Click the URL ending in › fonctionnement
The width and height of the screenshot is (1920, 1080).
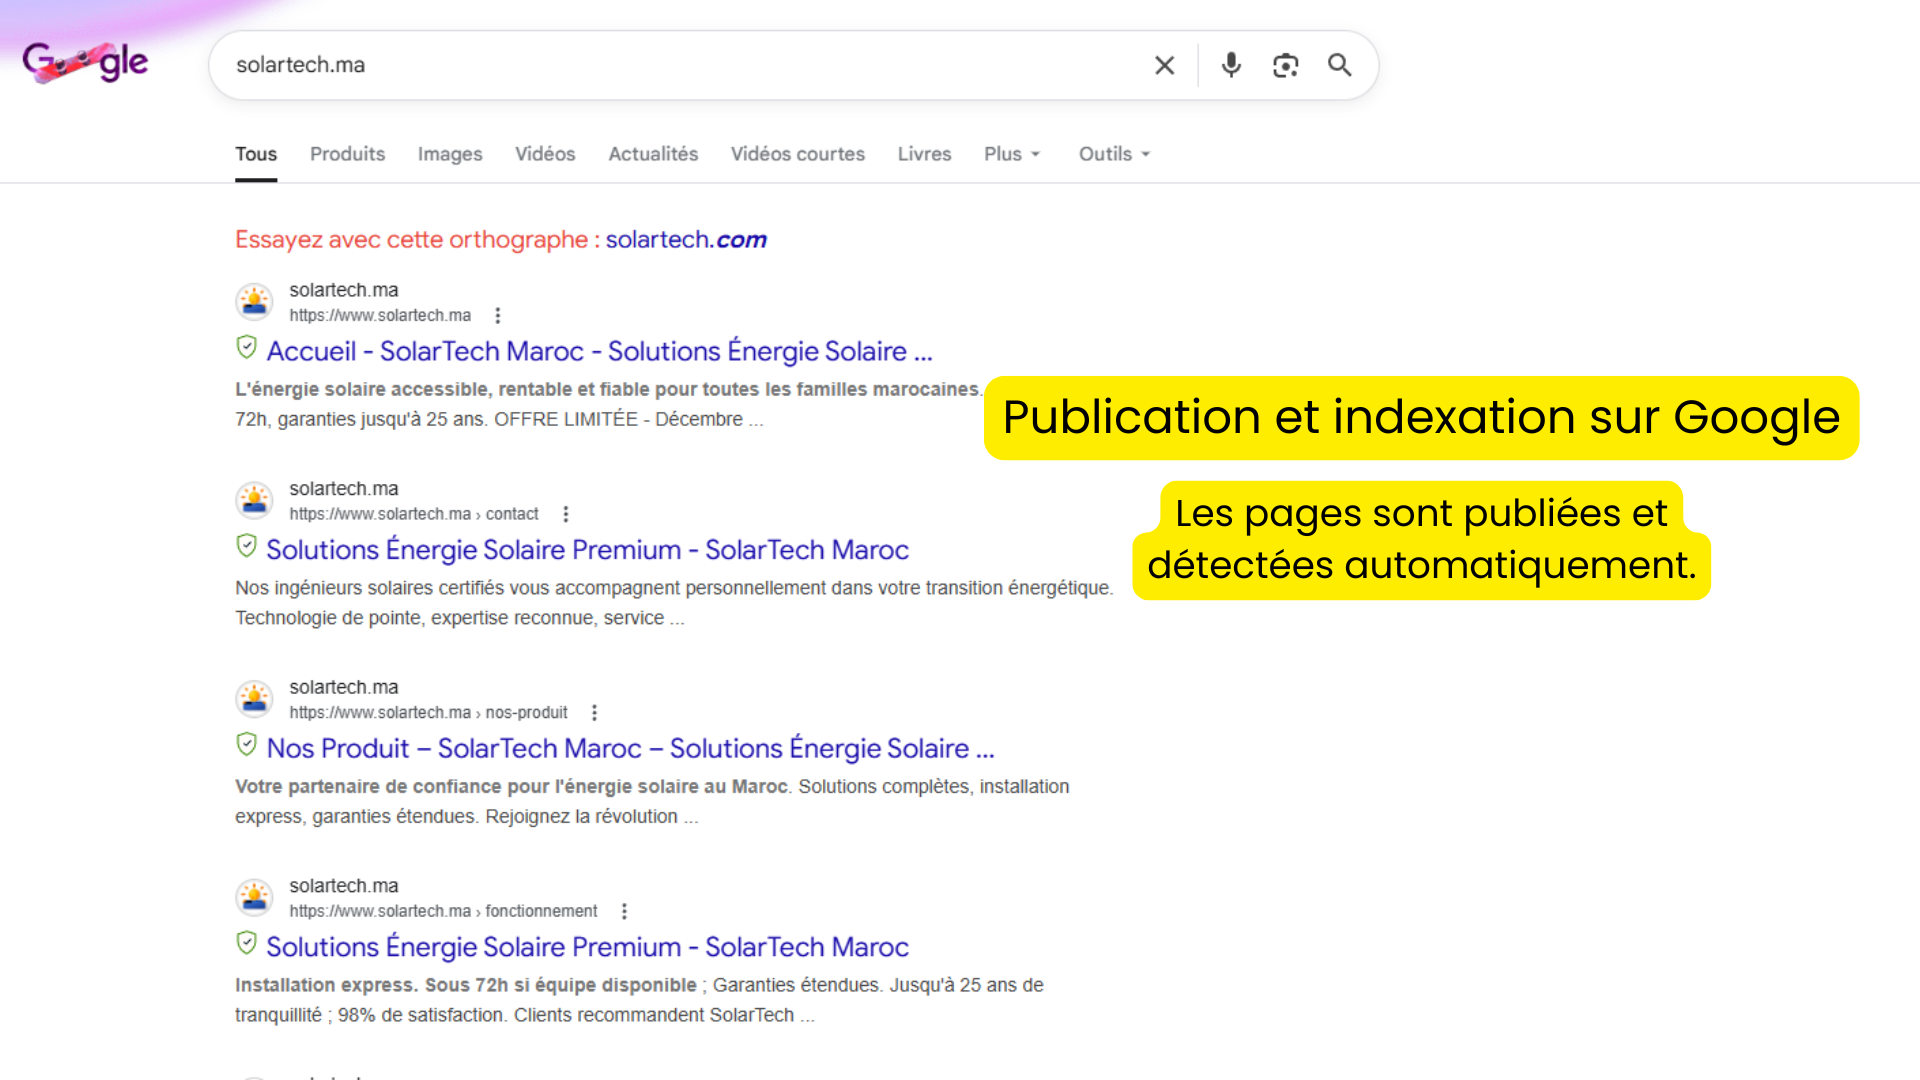coord(443,912)
